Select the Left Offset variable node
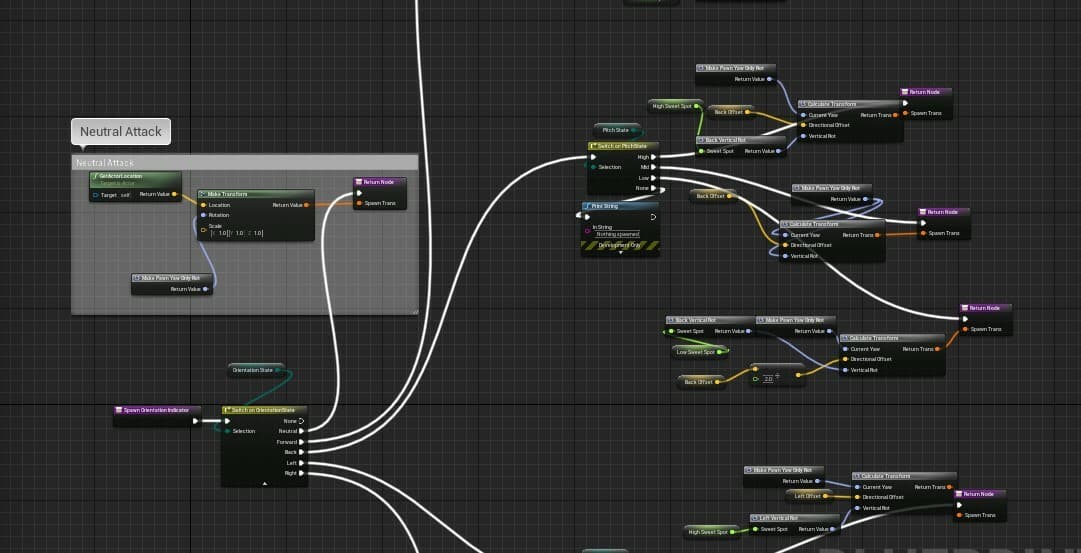1081x553 pixels. click(809, 496)
